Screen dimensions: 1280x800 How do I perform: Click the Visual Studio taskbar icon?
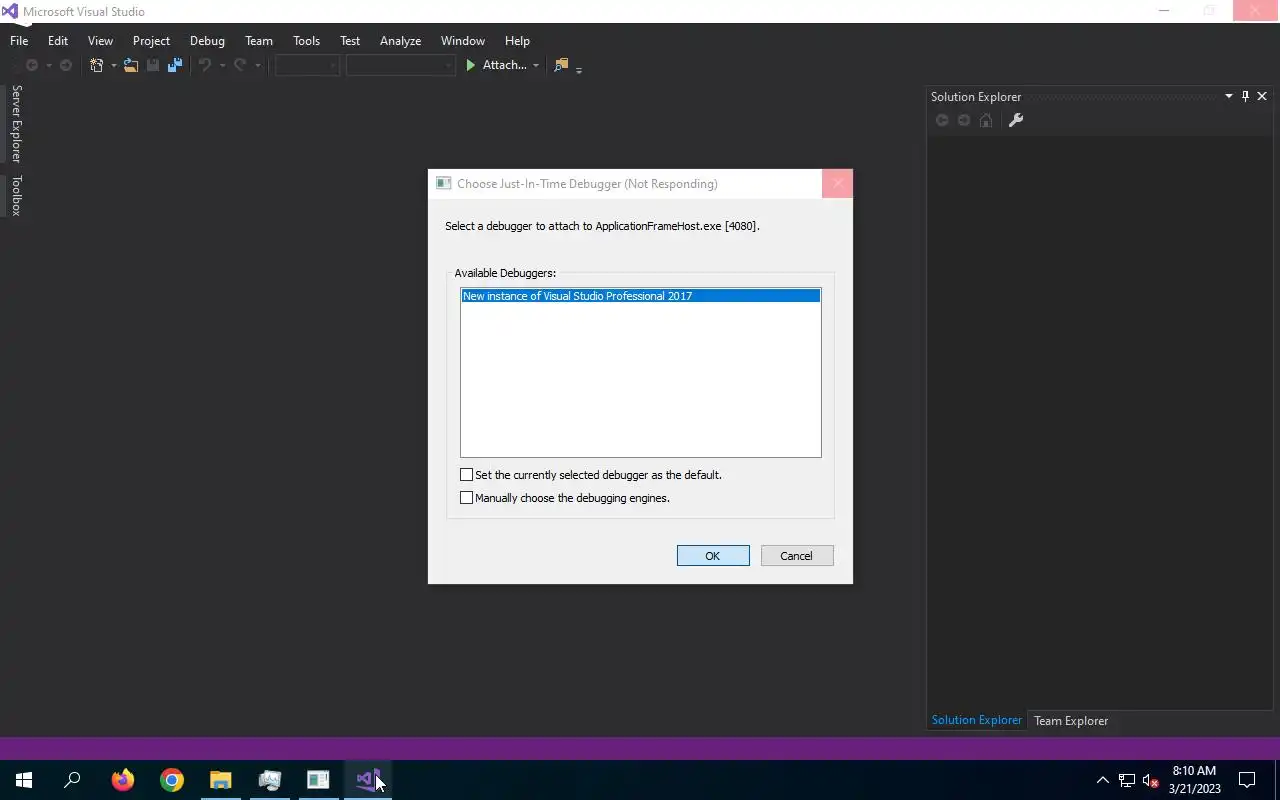pos(367,780)
